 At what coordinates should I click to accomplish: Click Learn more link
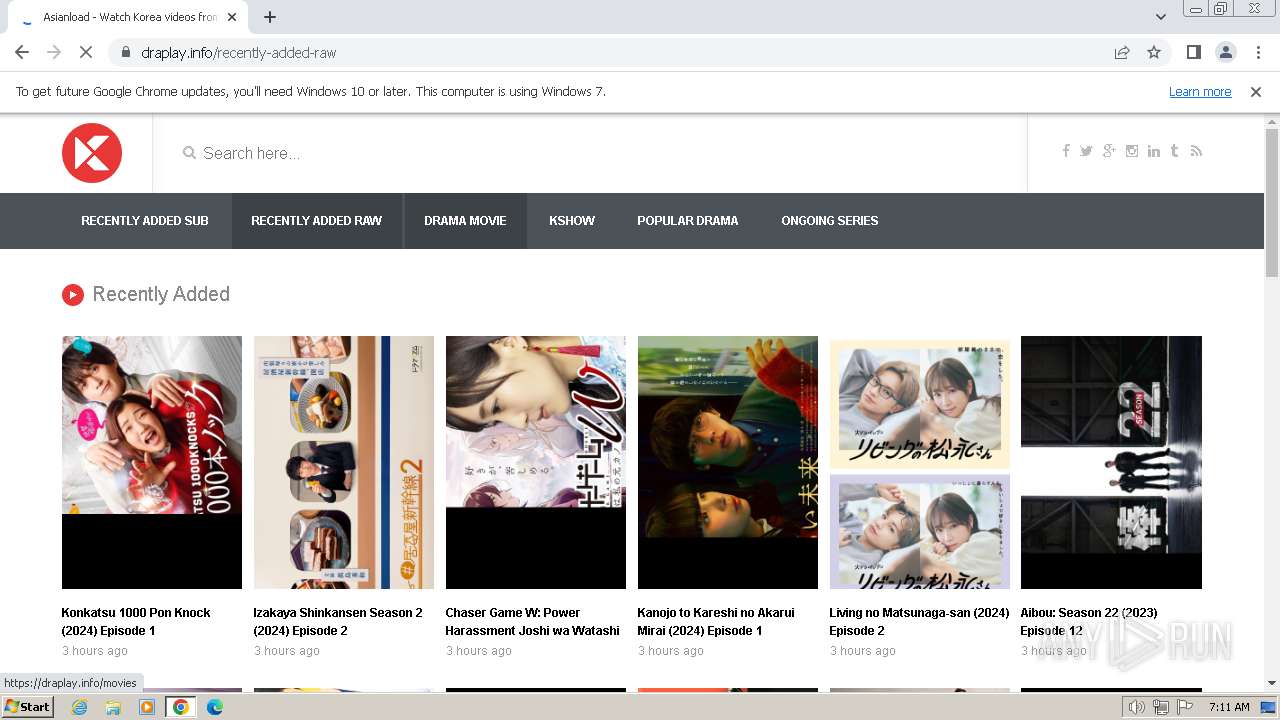(1200, 91)
